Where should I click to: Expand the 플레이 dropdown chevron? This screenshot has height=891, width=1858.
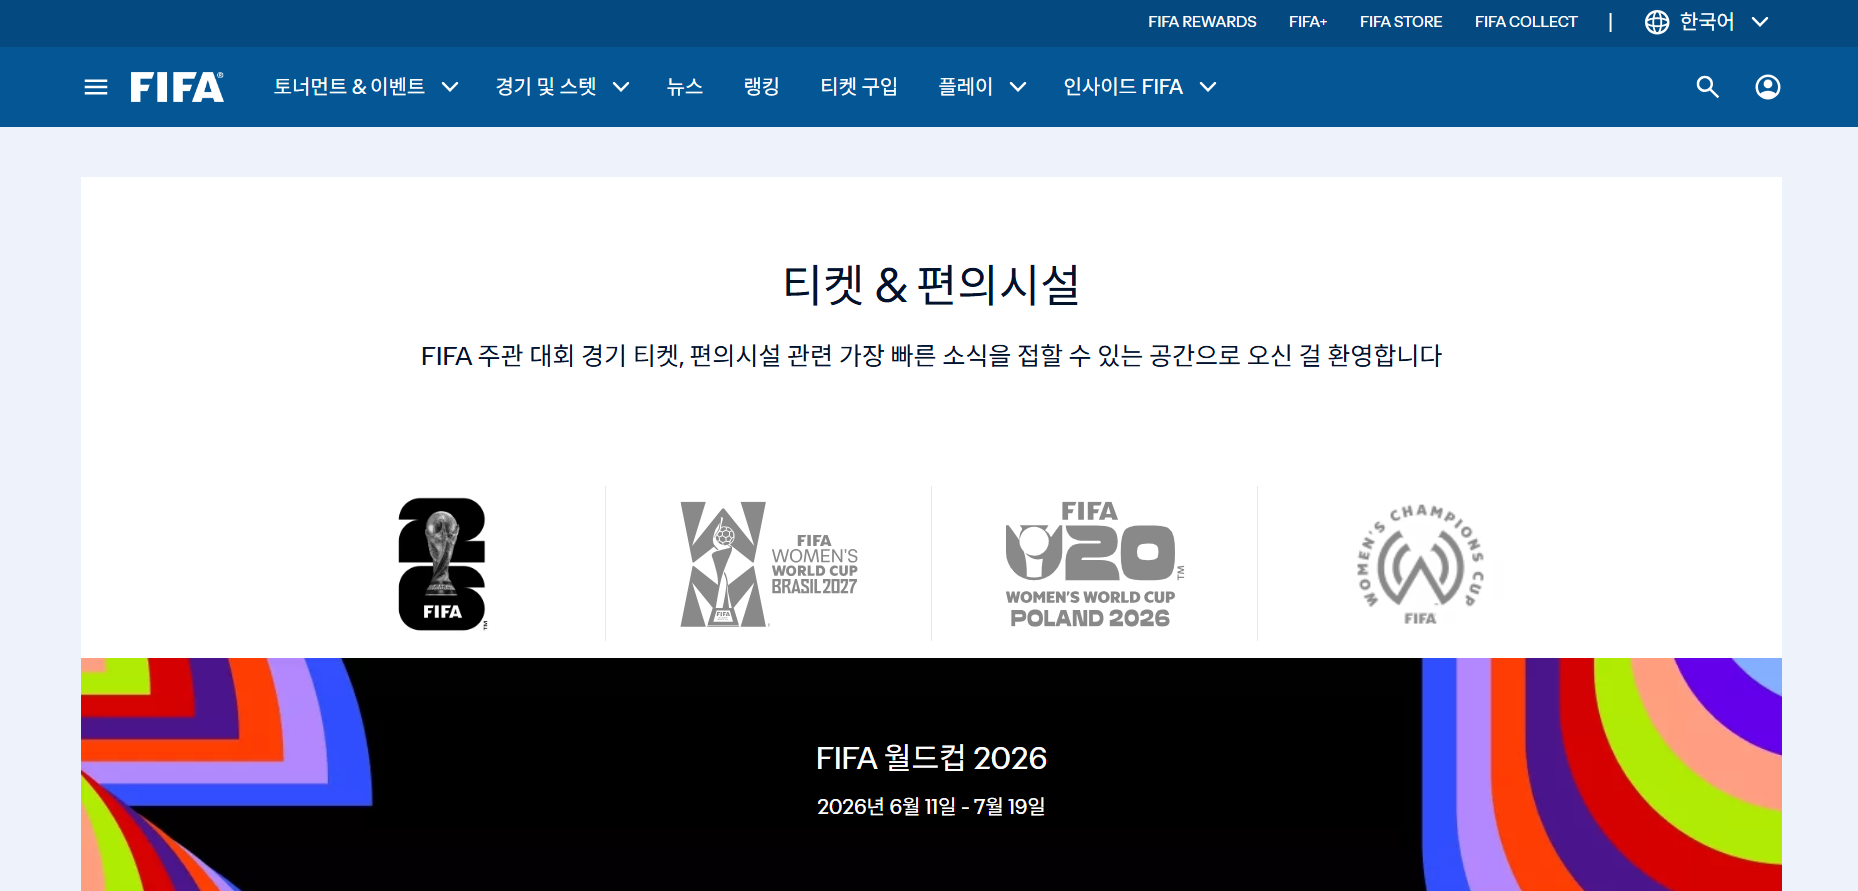point(1018,87)
